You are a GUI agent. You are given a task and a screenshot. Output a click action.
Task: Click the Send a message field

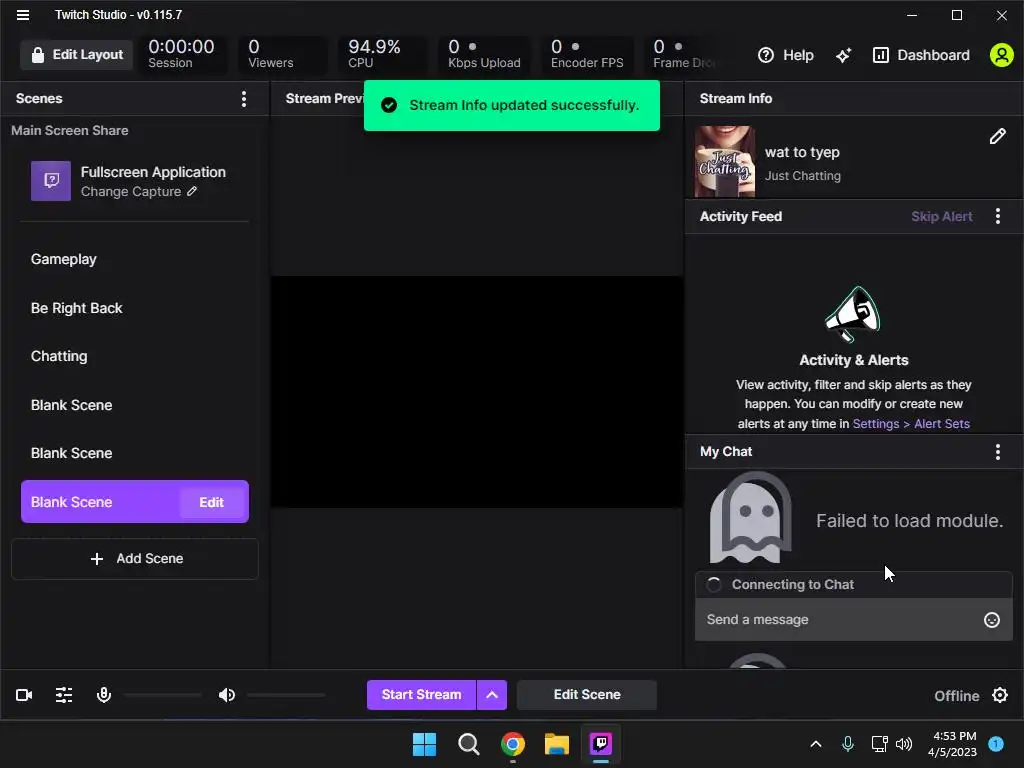coord(841,620)
